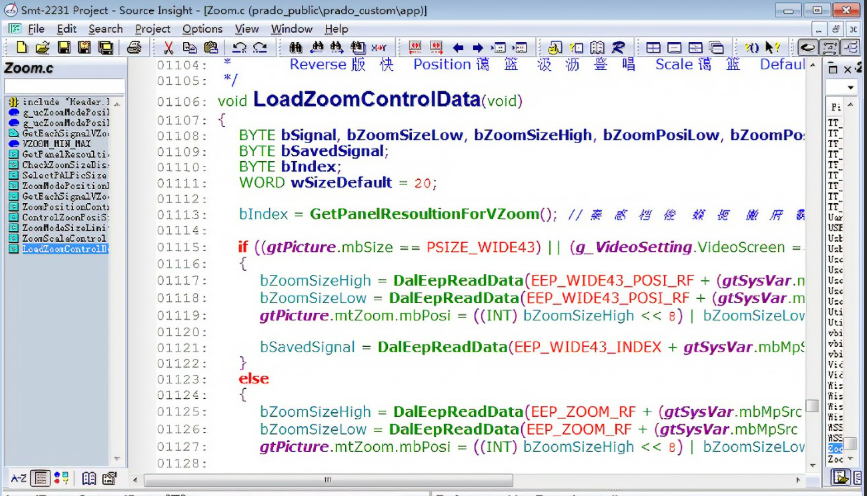Image resolution: width=867 pixels, height=496 pixels.
Task: Click the symbol search input under Zoom.c
Action: 64,86
